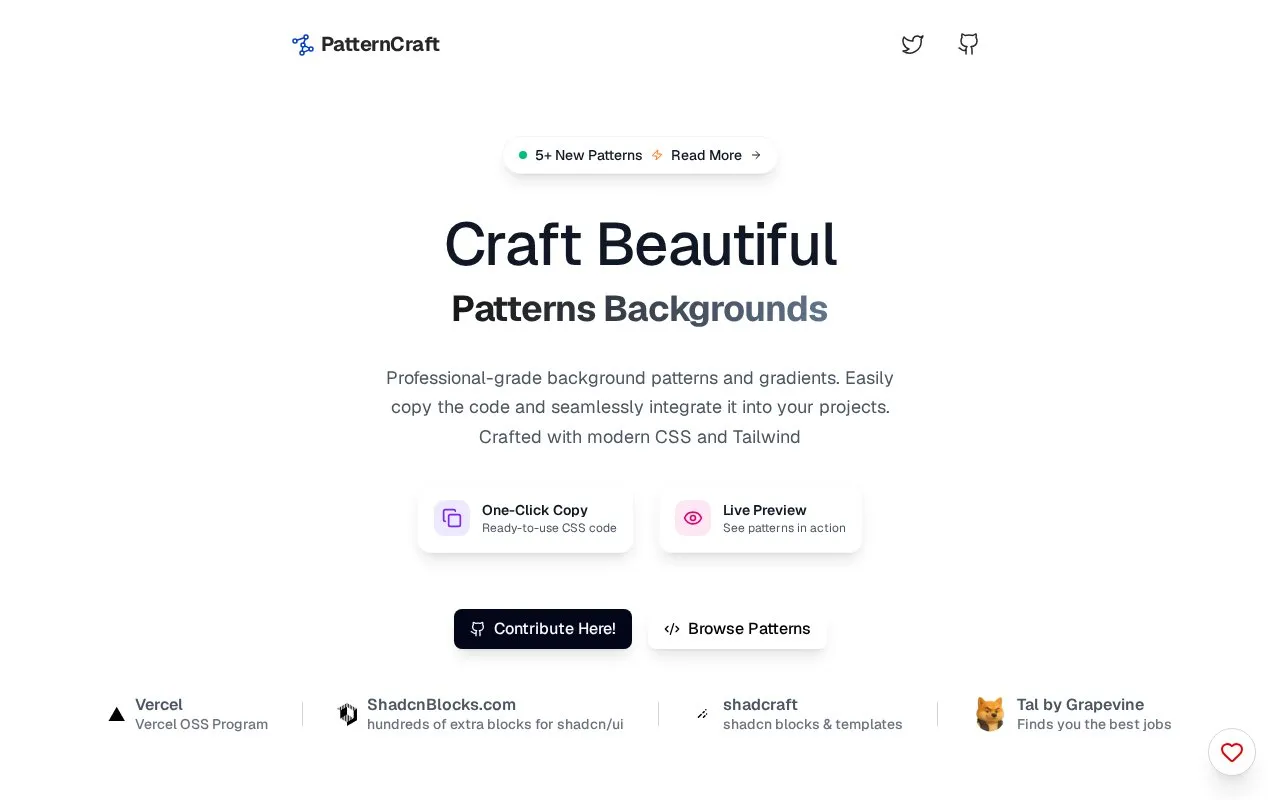Click the heart favorite button
This screenshot has height=800, width=1280.
coord(1232,752)
